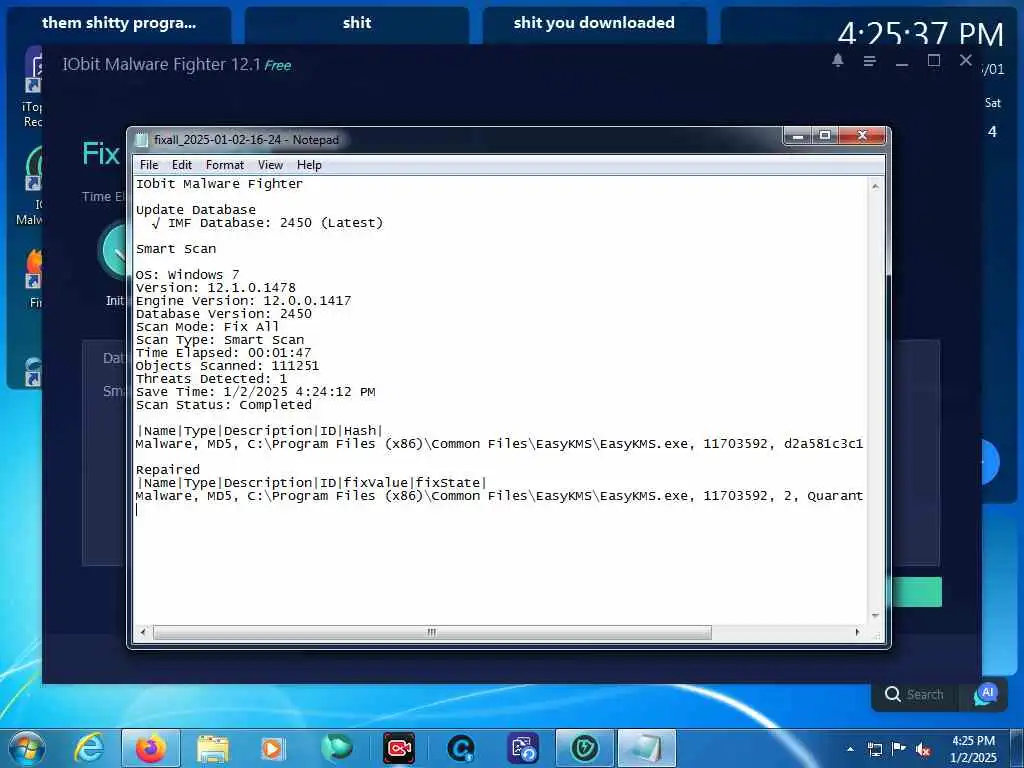Open the Action Center flag icon
This screenshot has width=1024, height=768.
coord(899,749)
